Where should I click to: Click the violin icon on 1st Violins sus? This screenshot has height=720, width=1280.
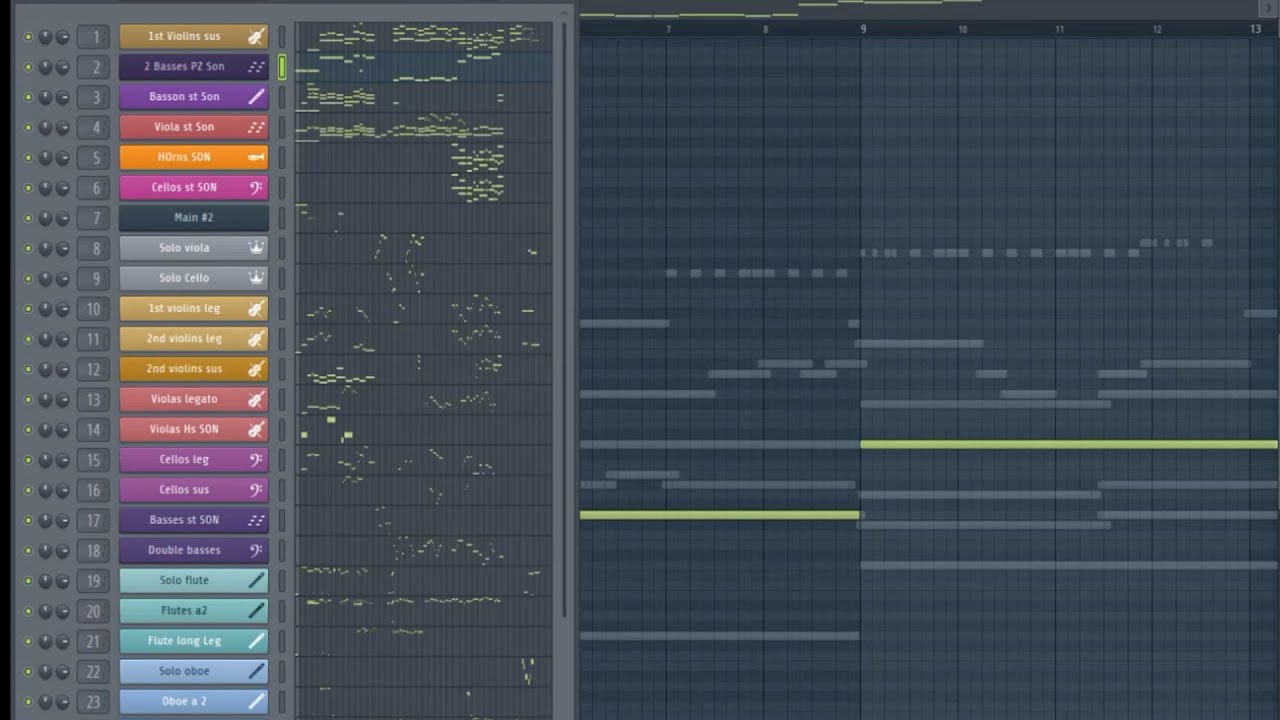[x=256, y=37]
